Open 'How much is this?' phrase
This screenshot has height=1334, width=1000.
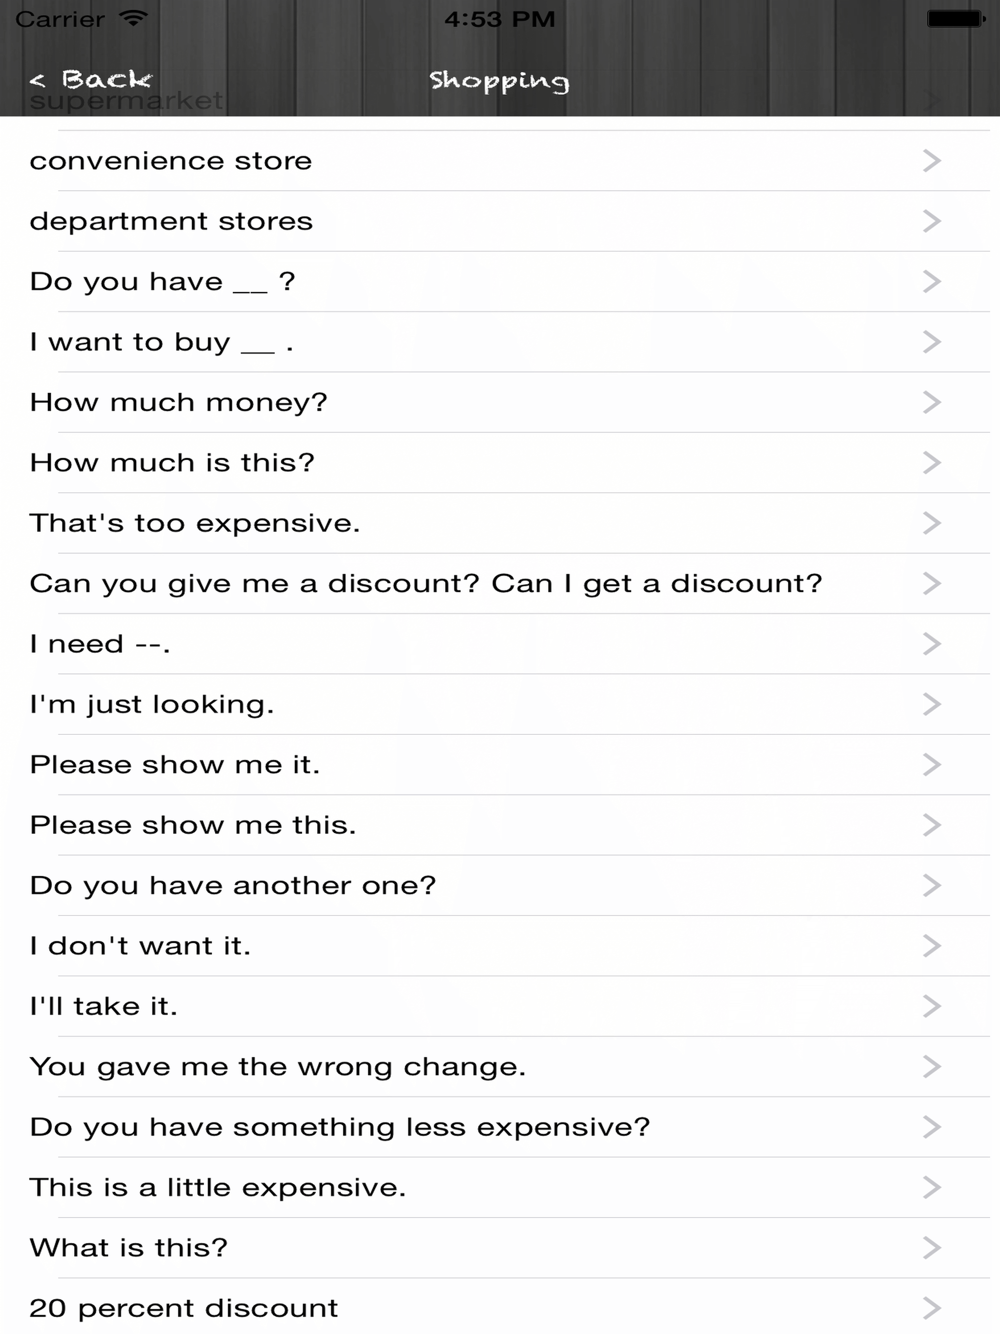tap(500, 462)
